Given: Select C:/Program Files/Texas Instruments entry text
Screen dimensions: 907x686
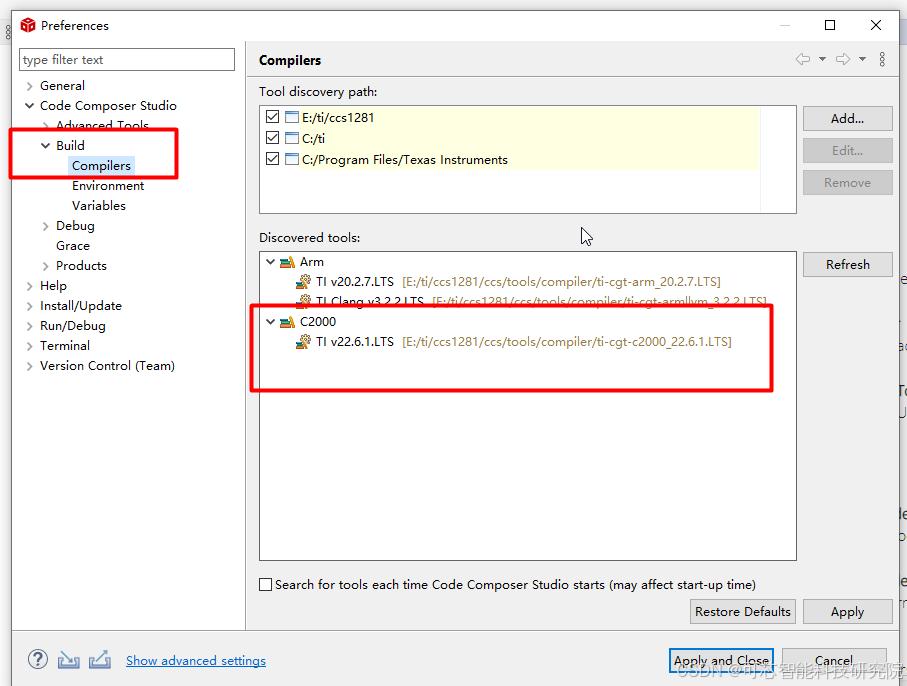Looking at the screenshot, I should [x=404, y=160].
